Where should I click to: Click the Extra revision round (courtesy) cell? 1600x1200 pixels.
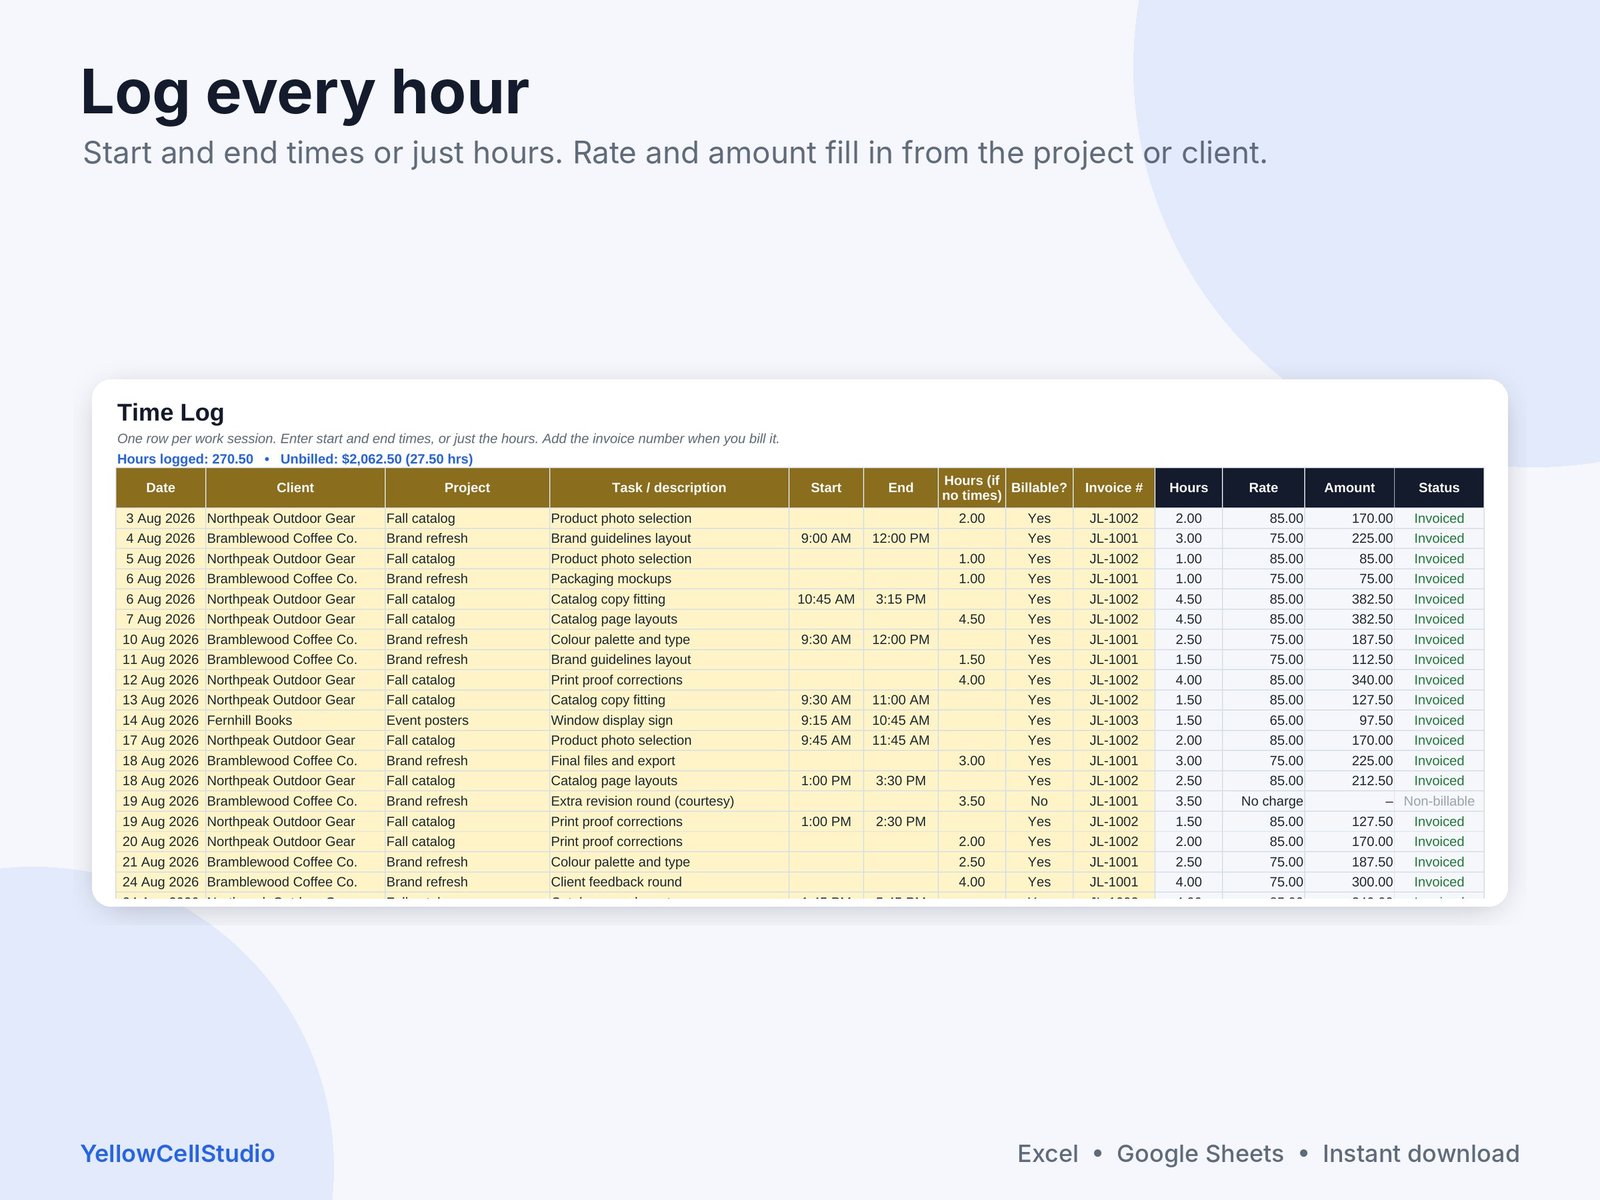669,801
